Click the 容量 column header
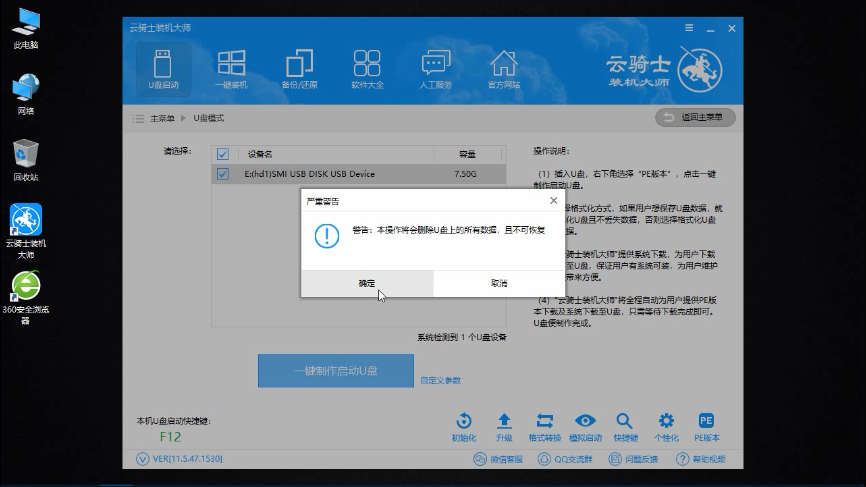The width and height of the screenshot is (866, 487). pyautogui.click(x=467, y=154)
